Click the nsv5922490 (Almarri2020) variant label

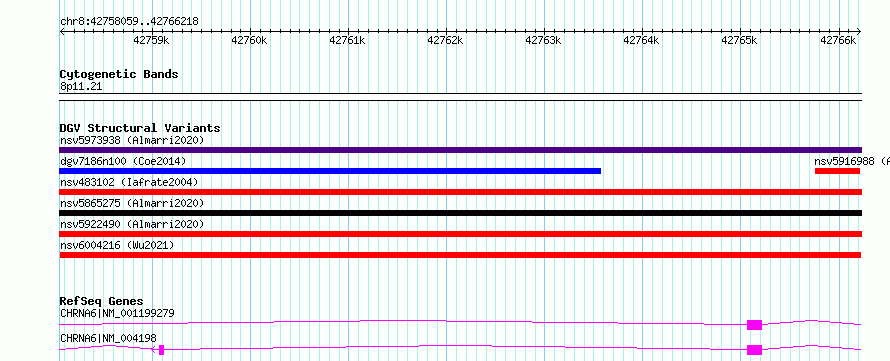(132, 224)
